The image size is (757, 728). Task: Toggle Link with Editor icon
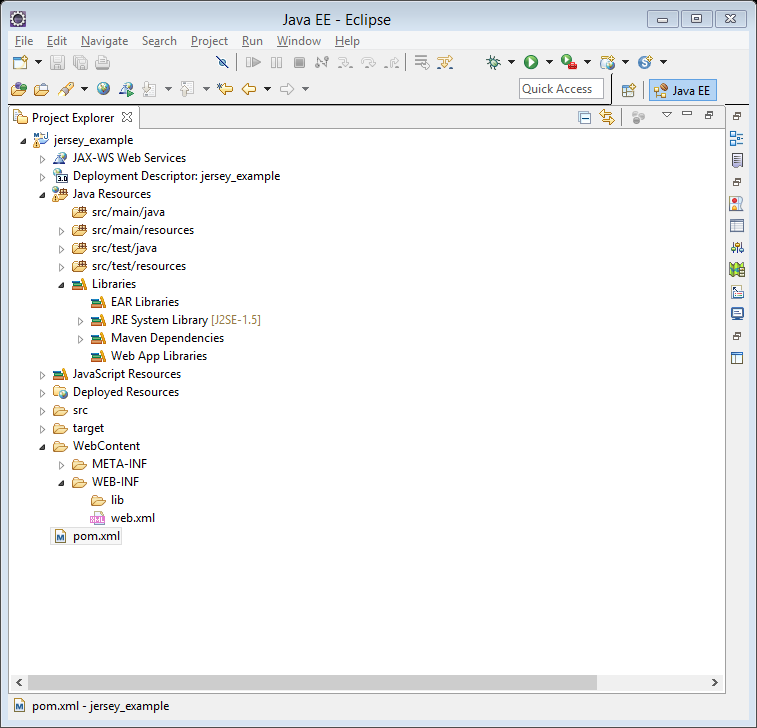(x=607, y=117)
